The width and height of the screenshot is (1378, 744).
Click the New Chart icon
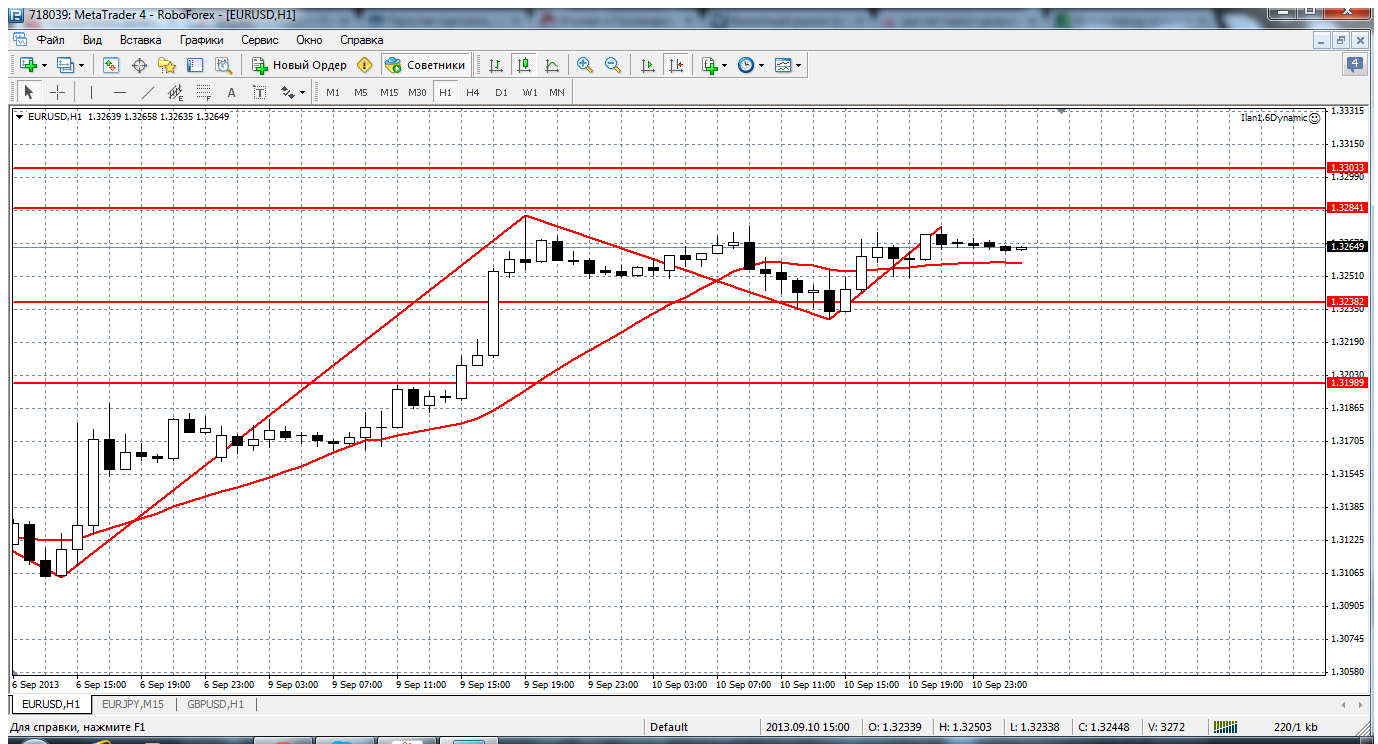(28, 65)
